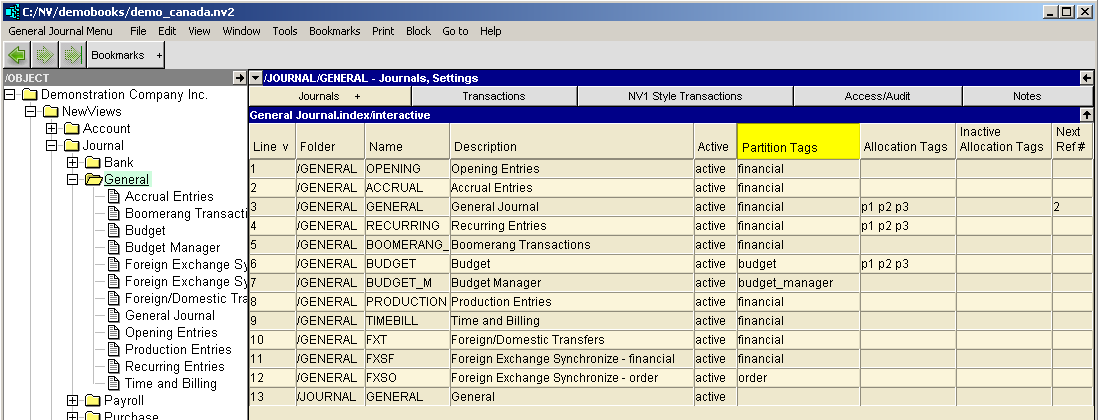Click the forward-to-end arrow toolbar button
Image resolution: width=1098 pixels, height=420 pixels.
pyautogui.click(x=71, y=55)
